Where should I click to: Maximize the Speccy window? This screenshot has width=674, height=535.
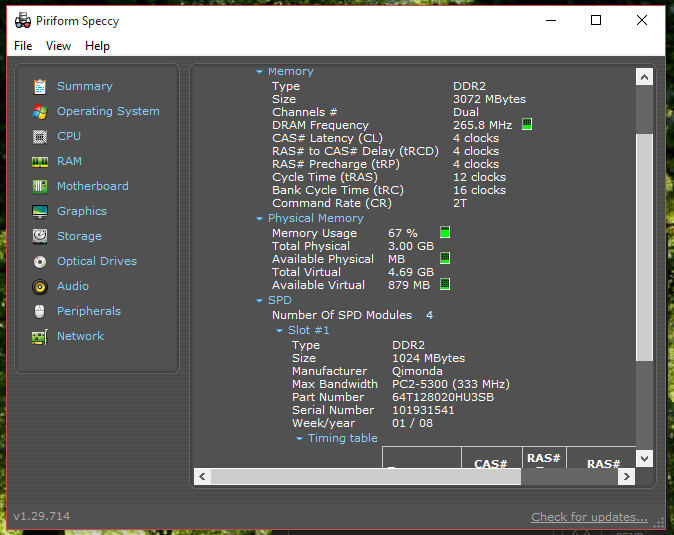(x=596, y=20)
